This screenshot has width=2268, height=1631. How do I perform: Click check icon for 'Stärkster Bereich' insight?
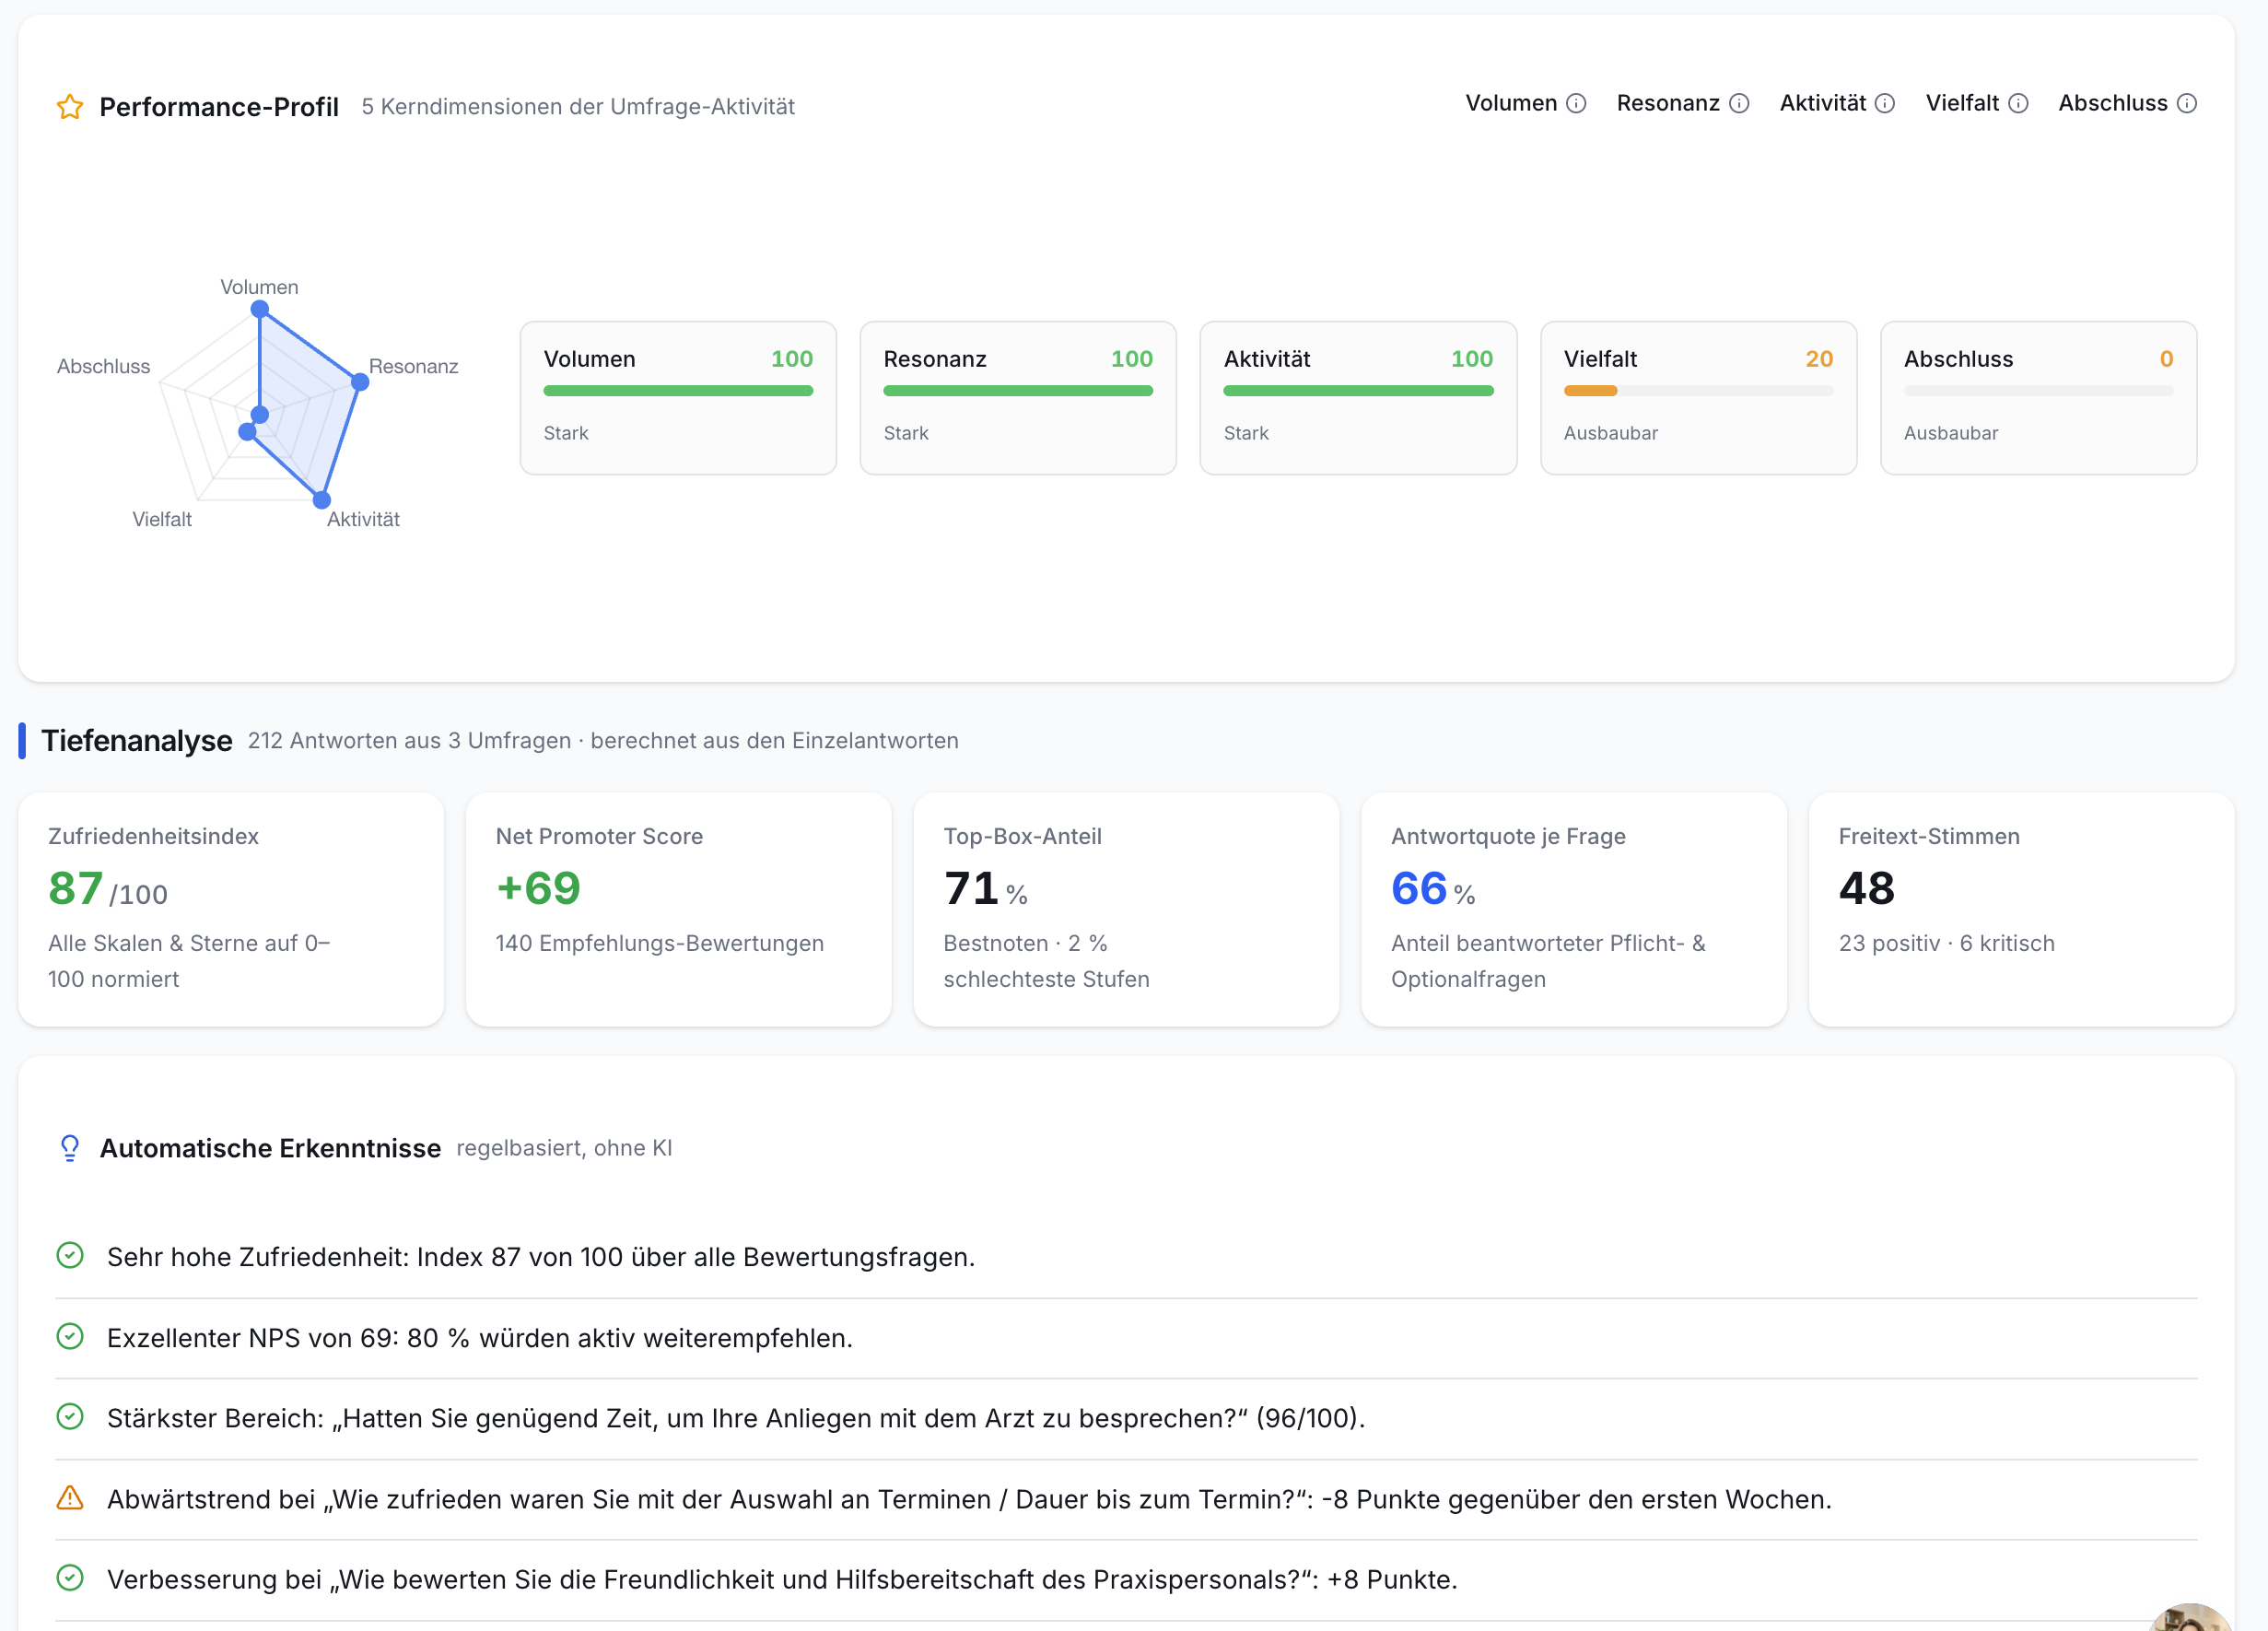[70, 1416]
